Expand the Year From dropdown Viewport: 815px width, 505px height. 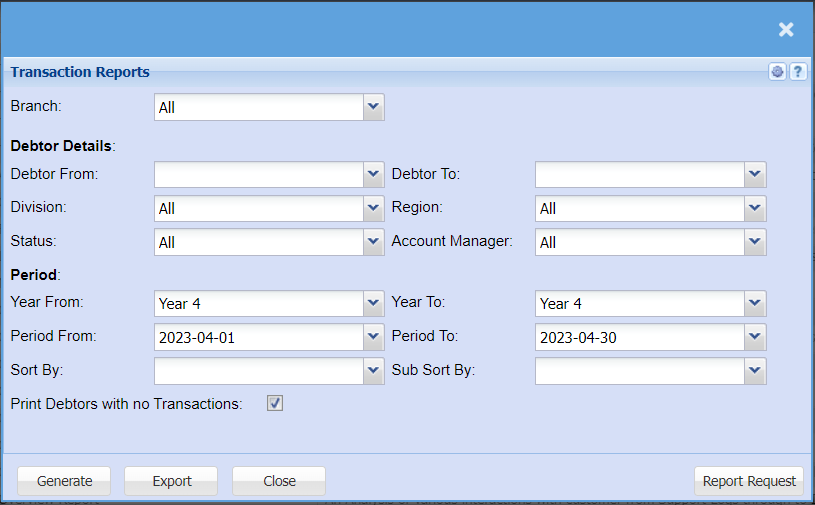click(x=373, y=303)
